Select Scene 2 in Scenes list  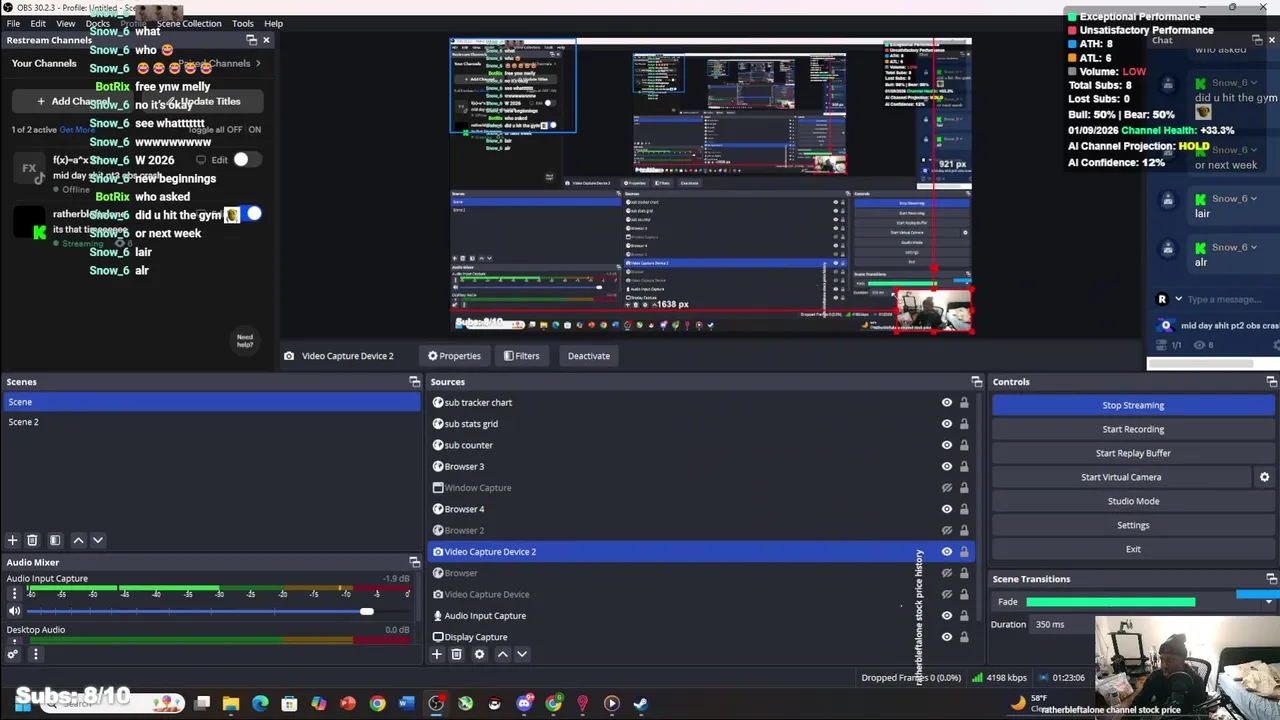(x=210, y=422)
